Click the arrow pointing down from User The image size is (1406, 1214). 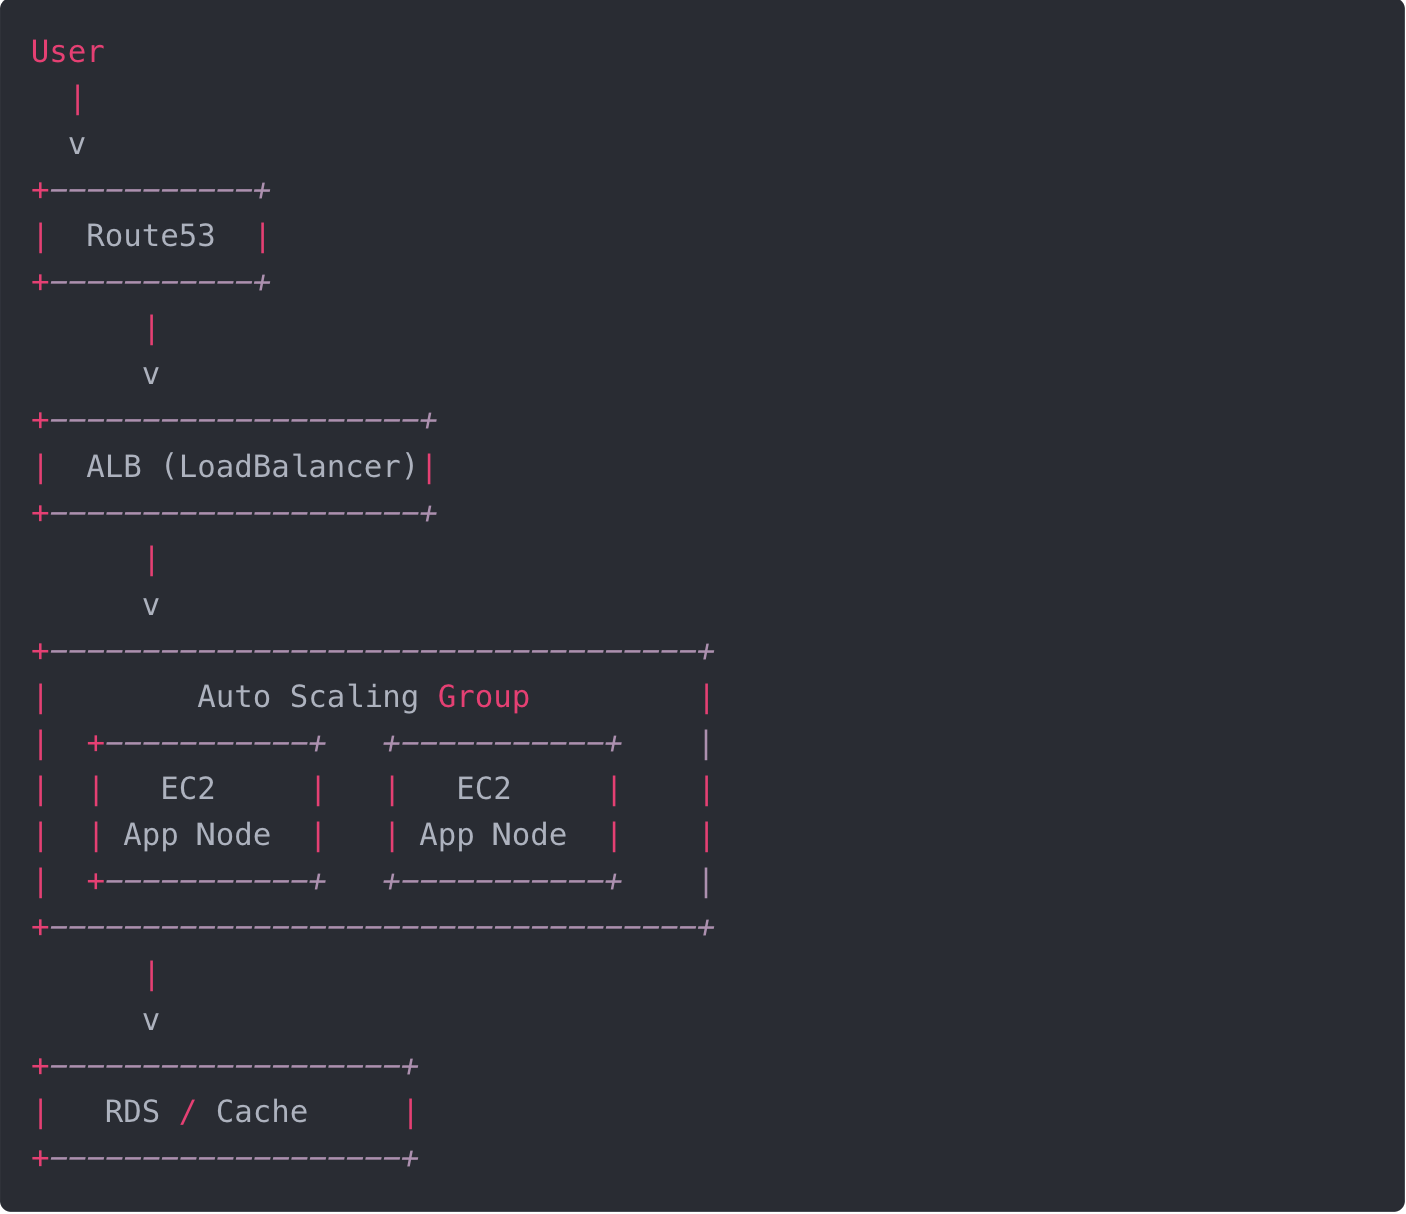(x=77, y=146)
